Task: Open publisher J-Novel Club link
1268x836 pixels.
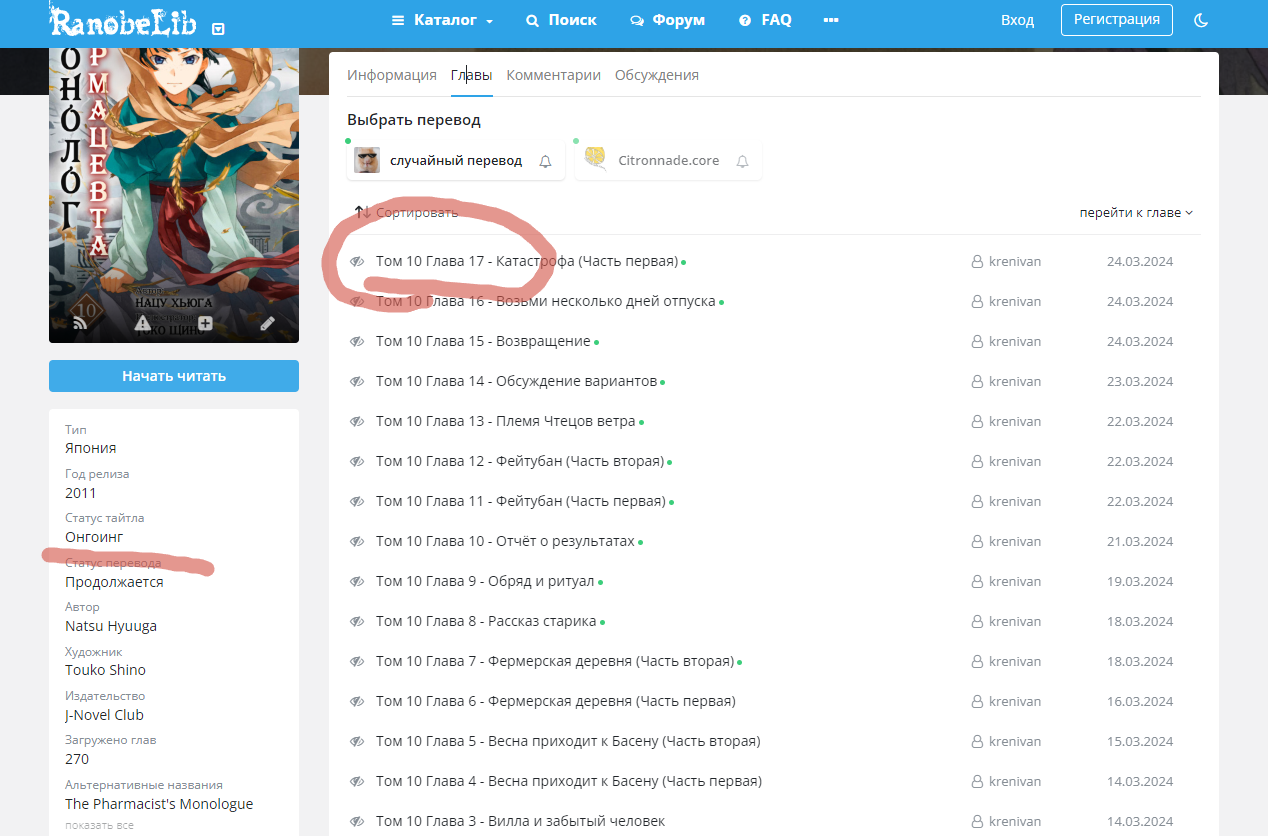Action: [x=104, y=715]
